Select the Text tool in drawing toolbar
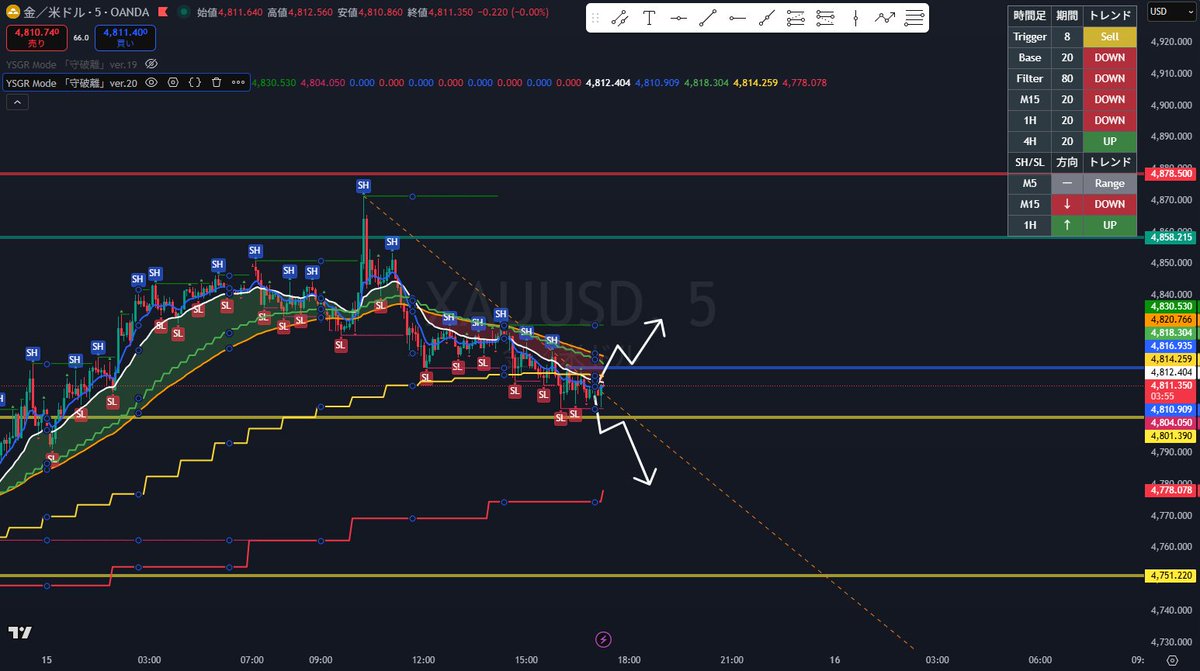This screenshot has width=1200, height=671. pyautogui.click(x=649, y=18)
